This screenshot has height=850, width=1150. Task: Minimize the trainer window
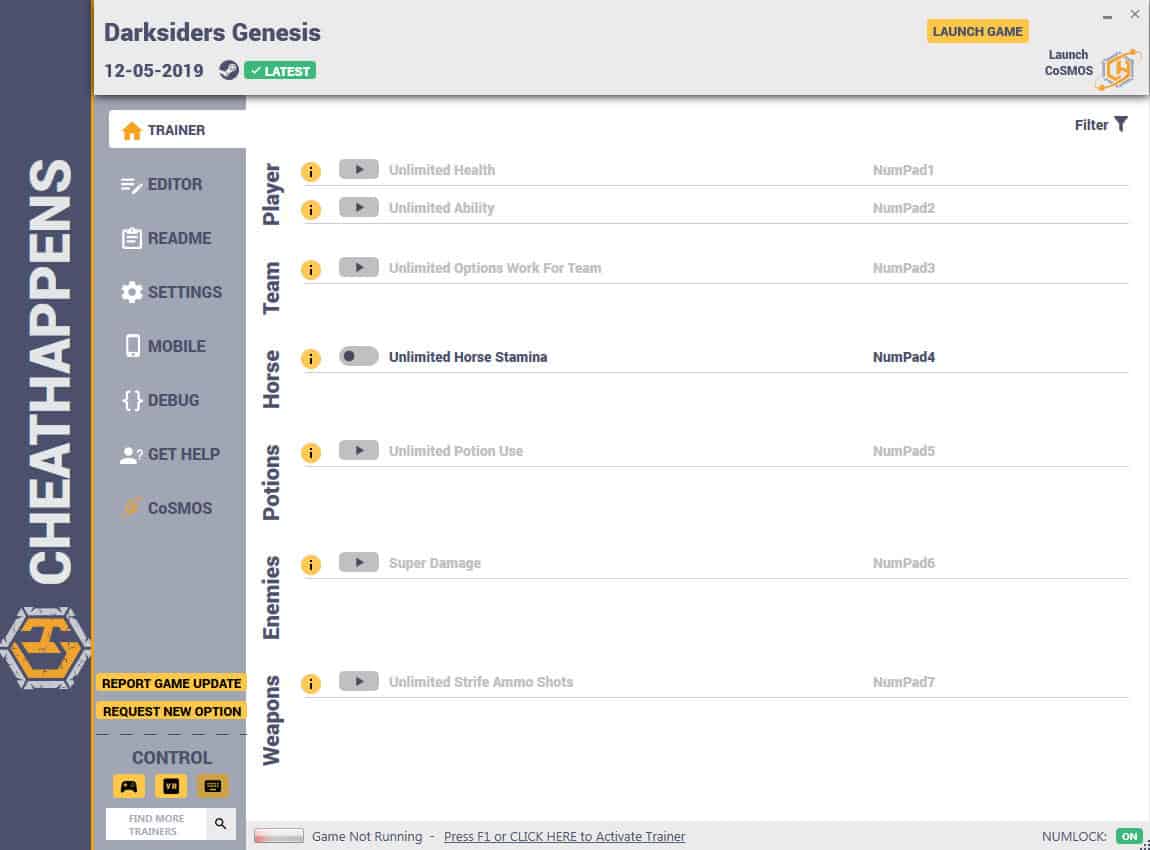(1107, 16)
